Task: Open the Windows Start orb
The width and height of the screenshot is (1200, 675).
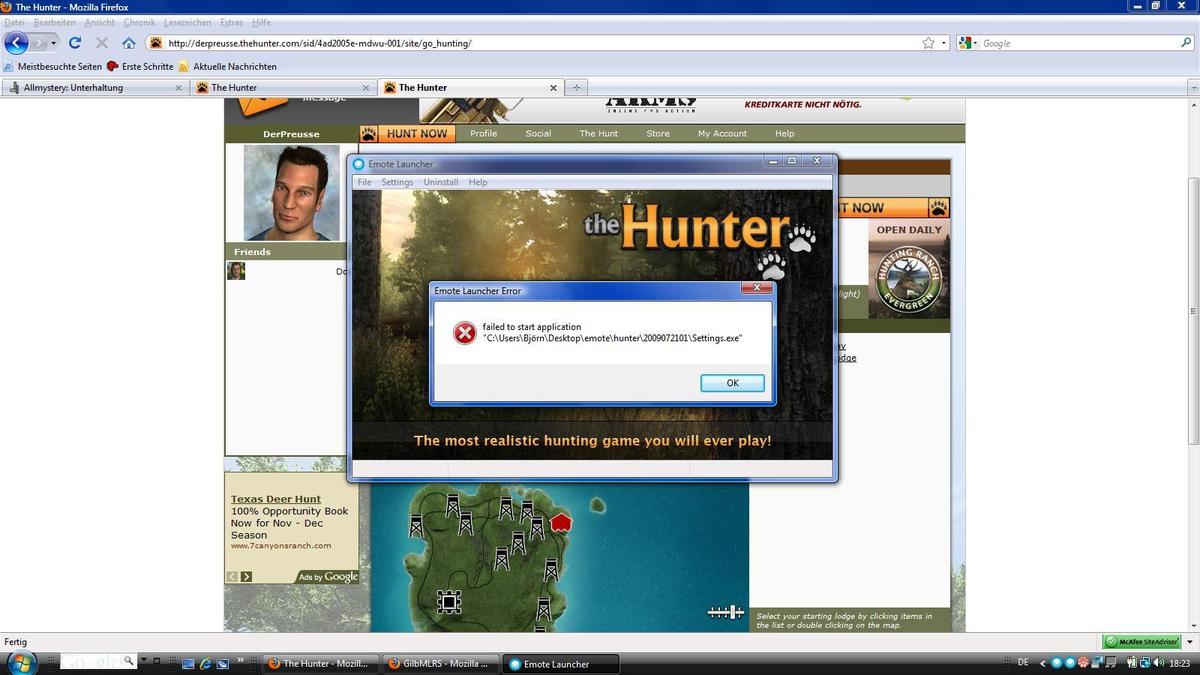Action: pos(20,662)
